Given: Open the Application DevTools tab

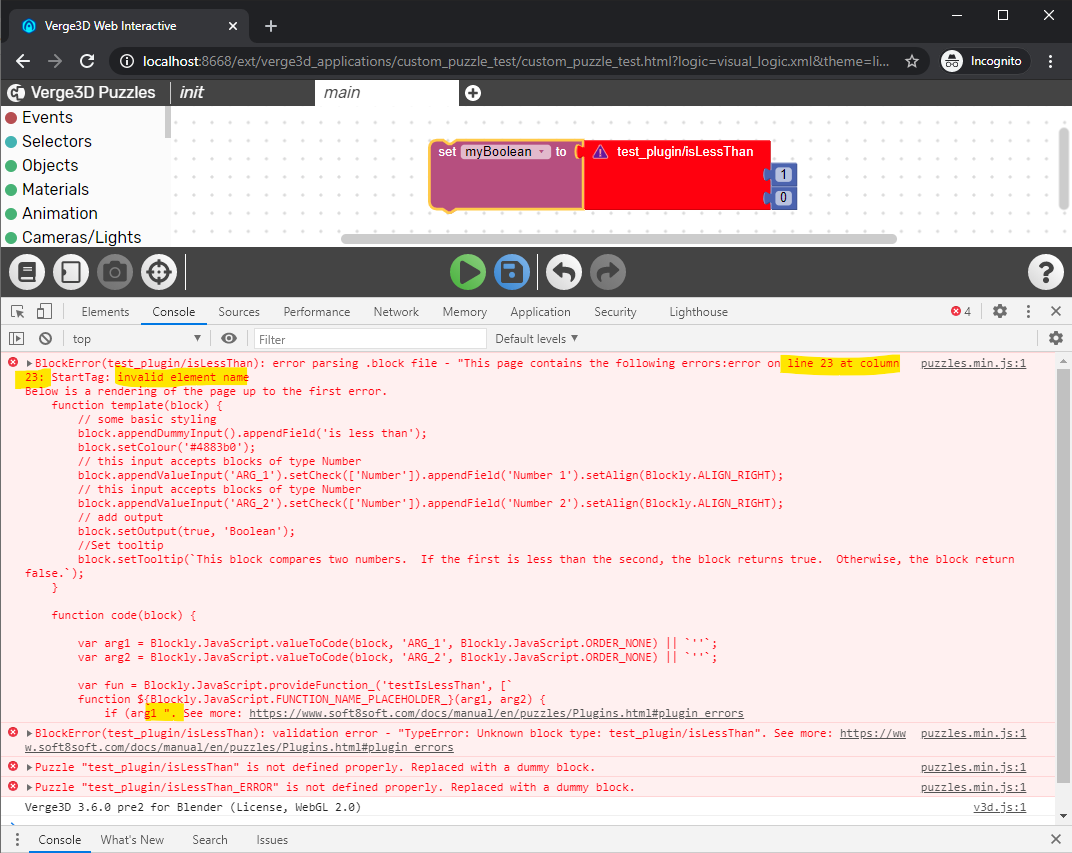Looking at the screenshot, I should 540,312.
